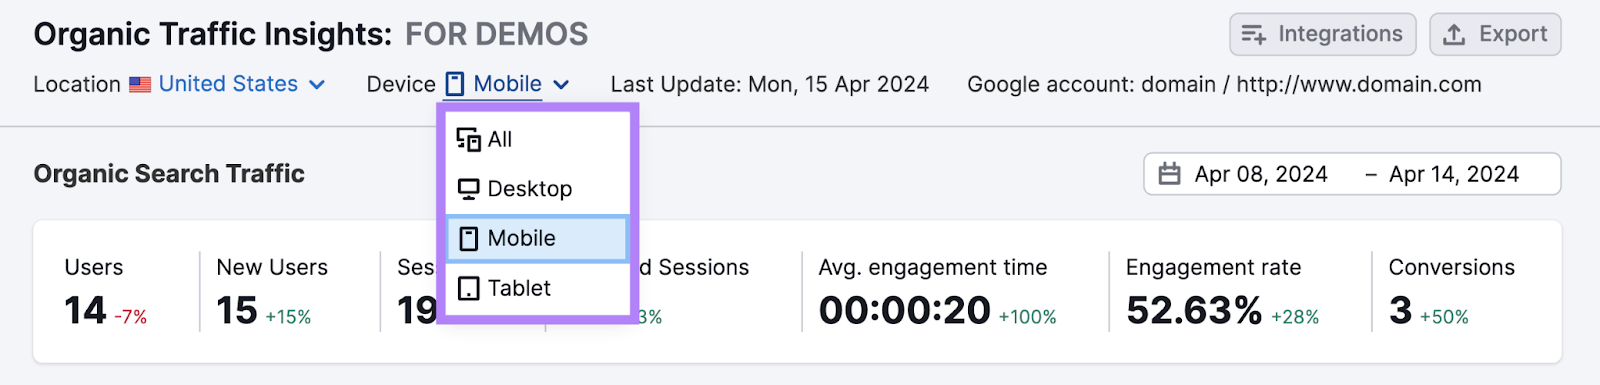Change end date Apr 14, 2024
The image size is (1600, 385).
1454,174
